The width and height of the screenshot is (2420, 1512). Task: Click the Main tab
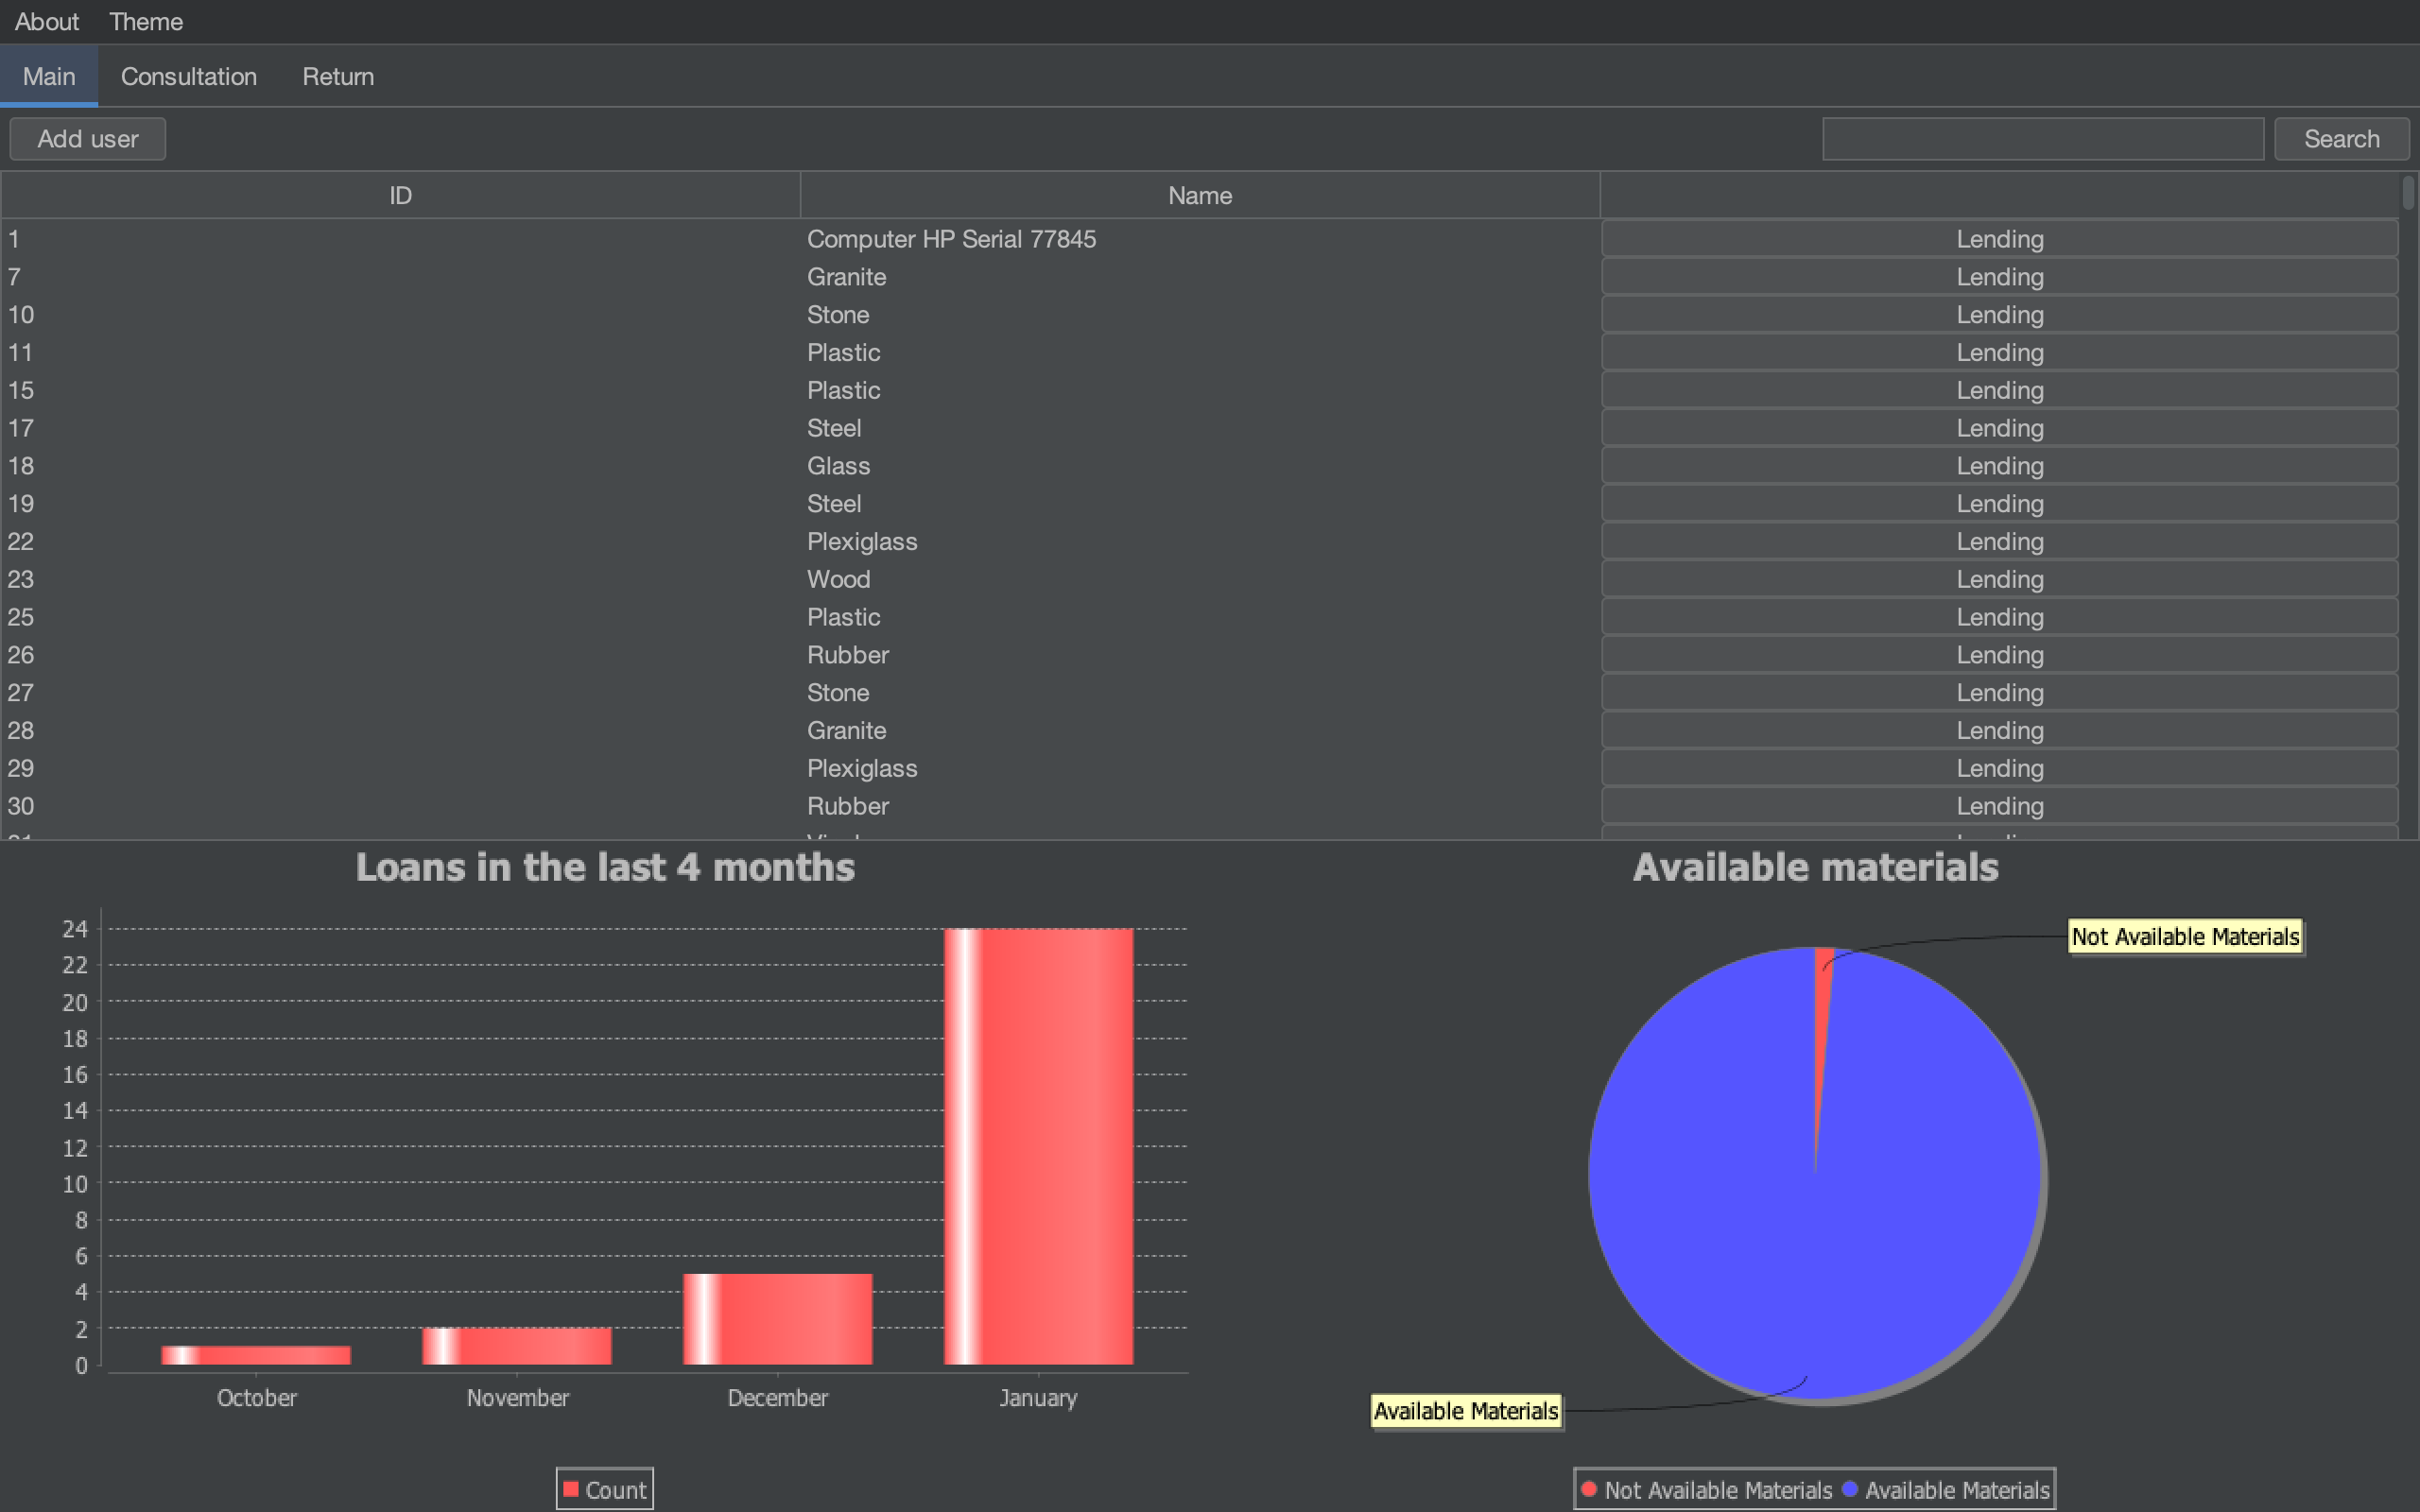49,75
